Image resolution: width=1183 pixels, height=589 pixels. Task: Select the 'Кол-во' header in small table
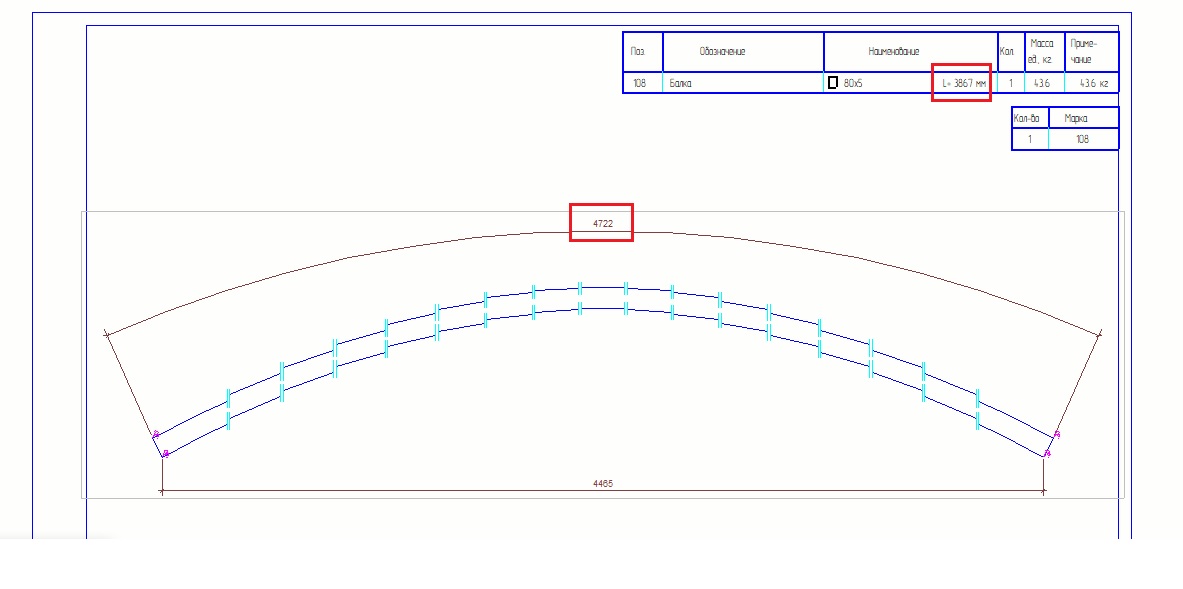pos(1028,118)
